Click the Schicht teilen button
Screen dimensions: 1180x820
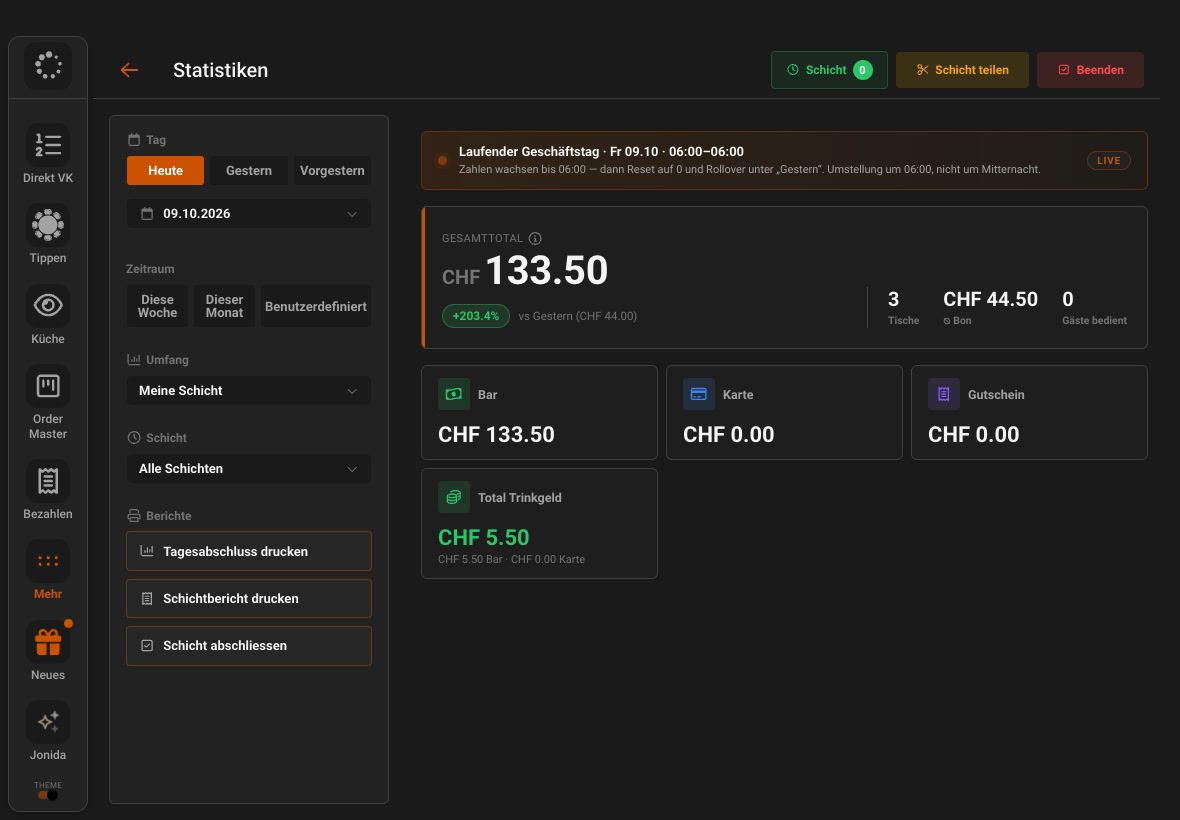point(963,70)
